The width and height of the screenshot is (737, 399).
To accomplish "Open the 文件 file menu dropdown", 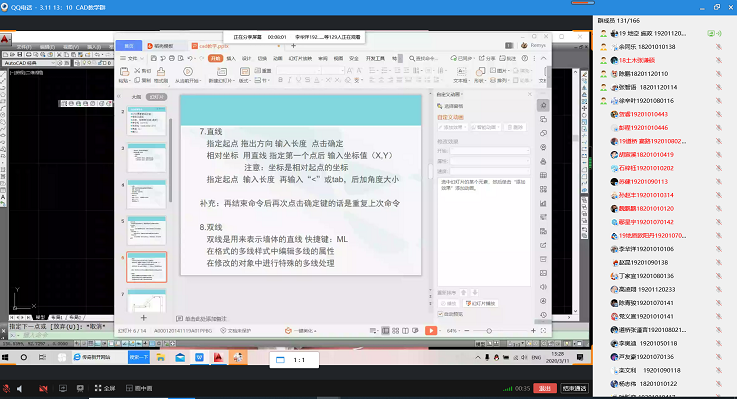I will click(132, 58).
